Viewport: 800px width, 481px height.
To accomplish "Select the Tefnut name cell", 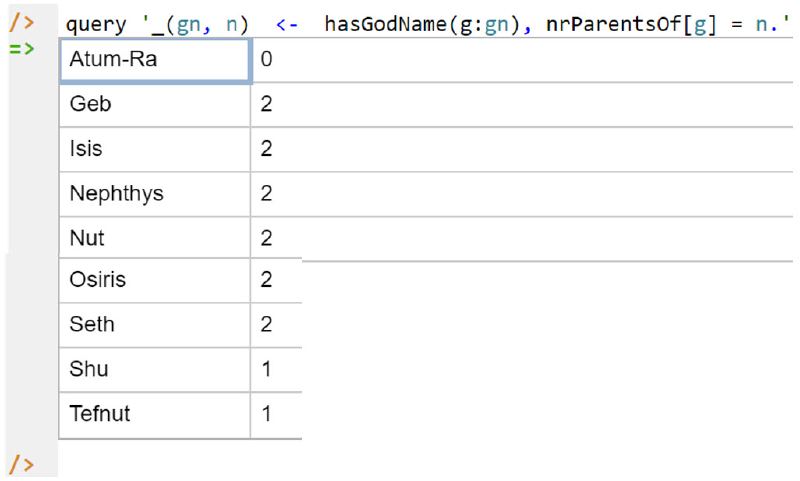I will point(155,415).
